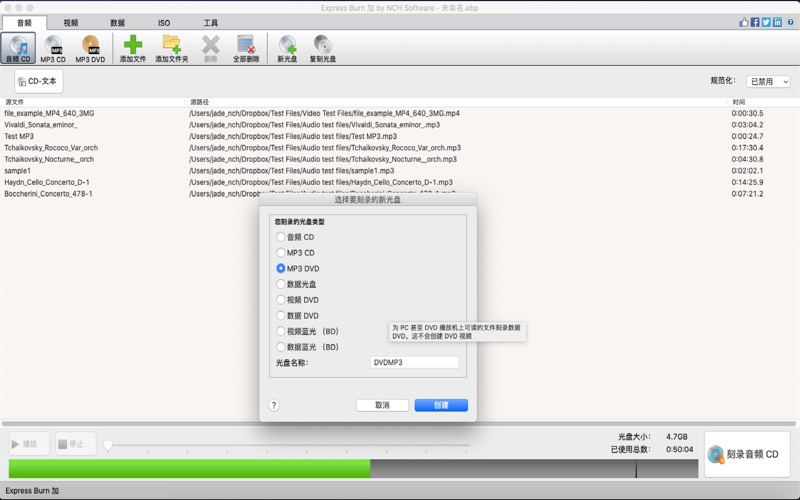Screen dimensions: 800x500
Task: Select the 音频 CD toolbar icon
Action: [x=19, y=46]
